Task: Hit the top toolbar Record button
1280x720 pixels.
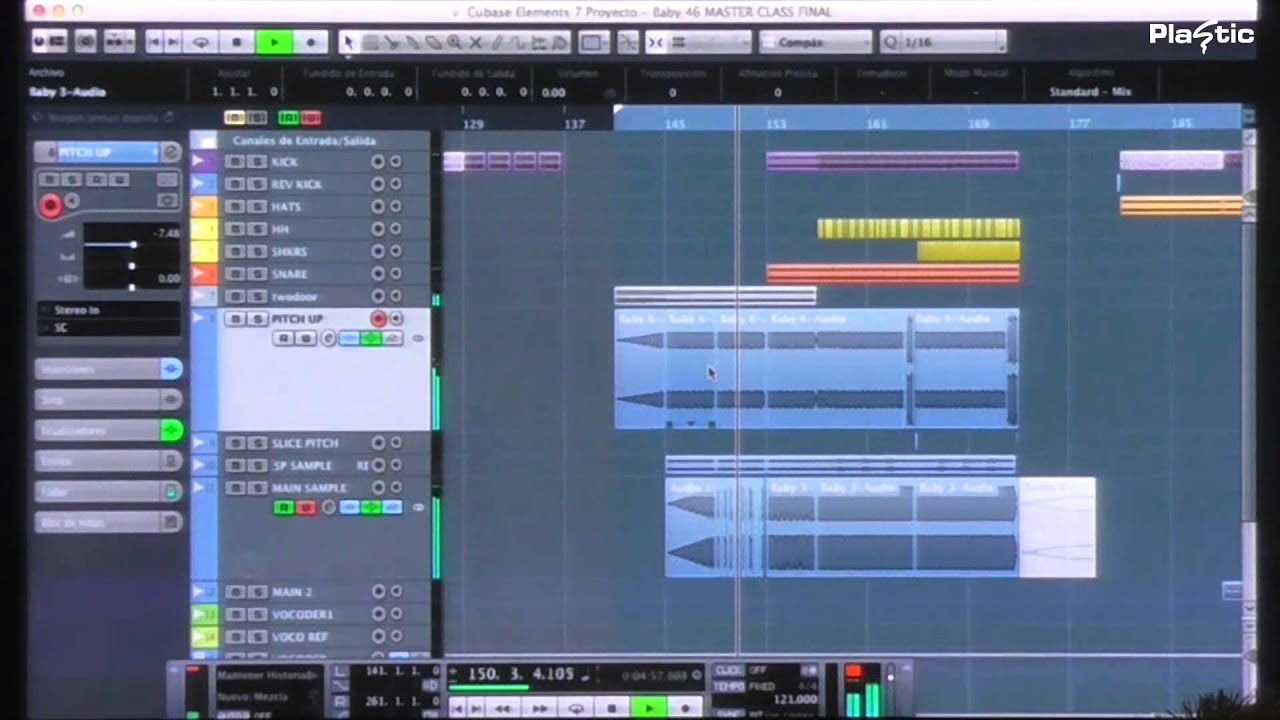Action: [310, 42]
